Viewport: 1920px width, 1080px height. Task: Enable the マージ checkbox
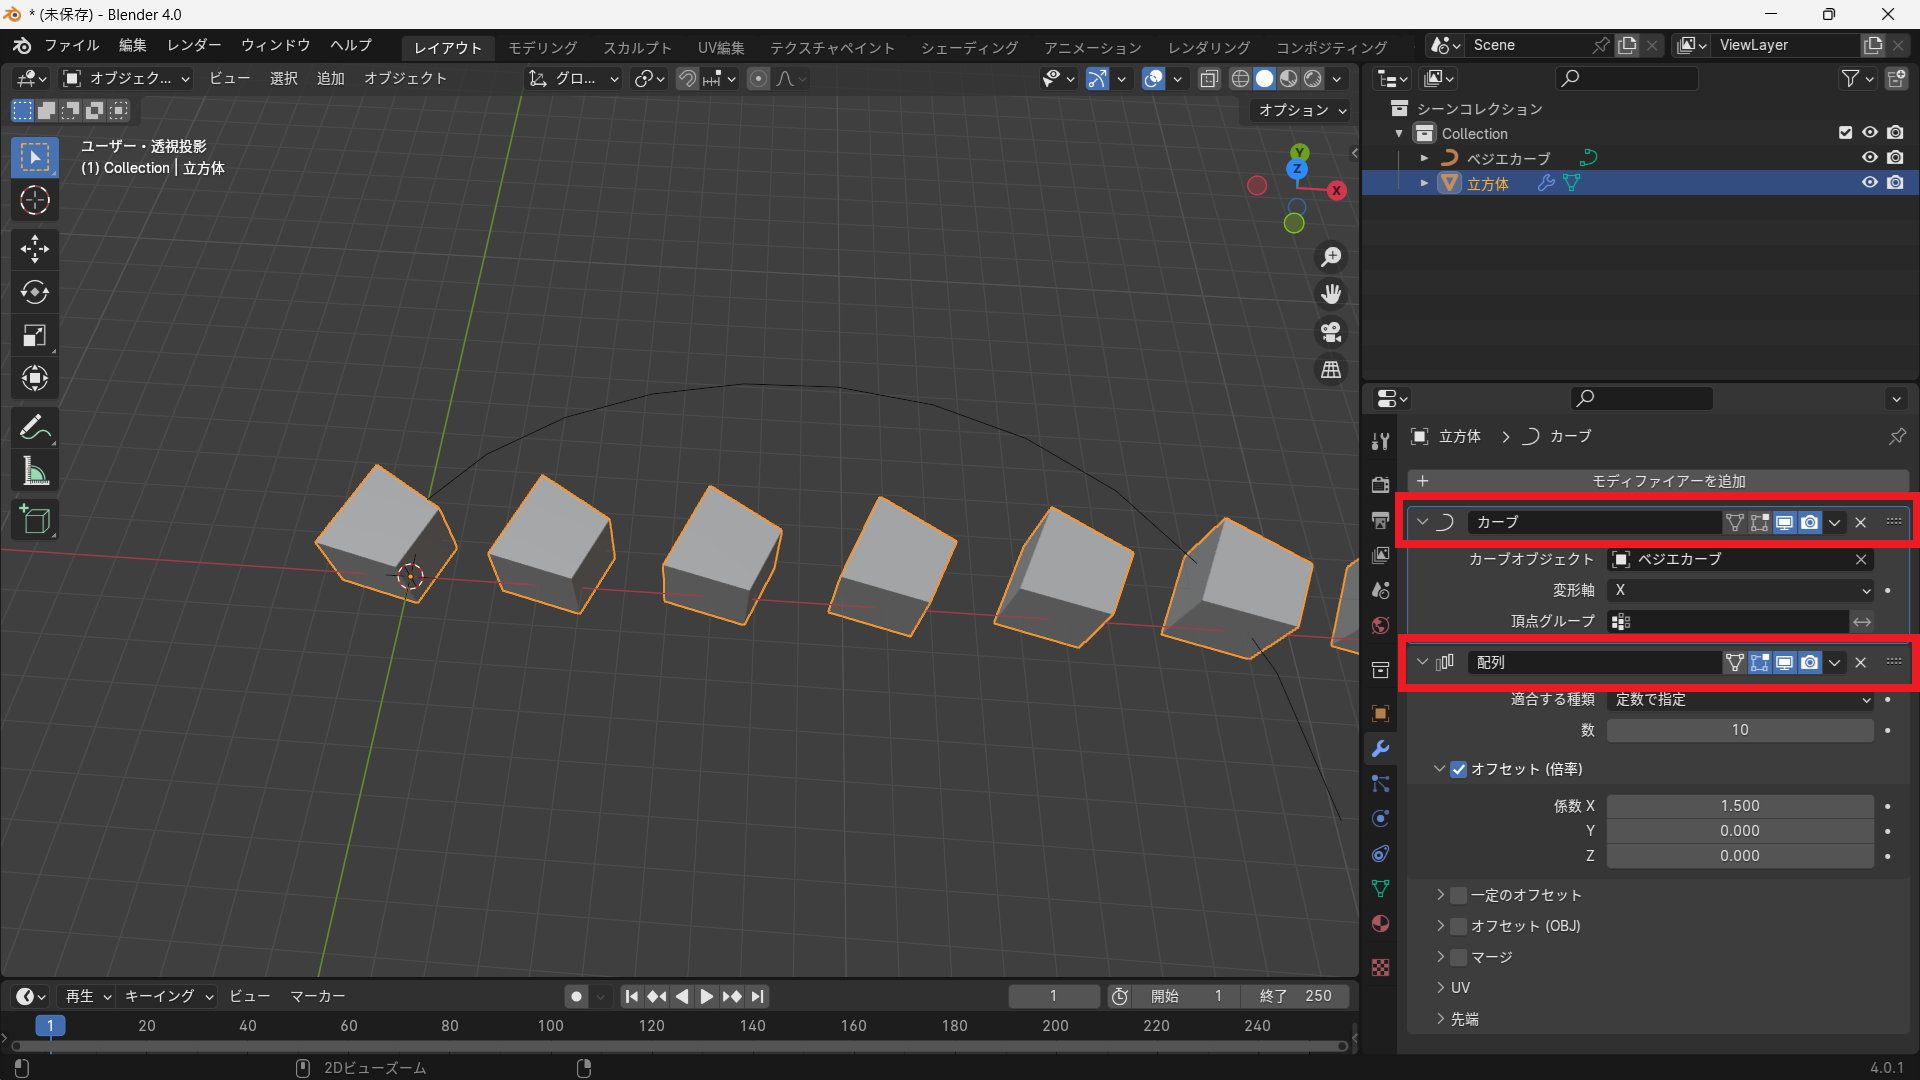[1459, 957]
